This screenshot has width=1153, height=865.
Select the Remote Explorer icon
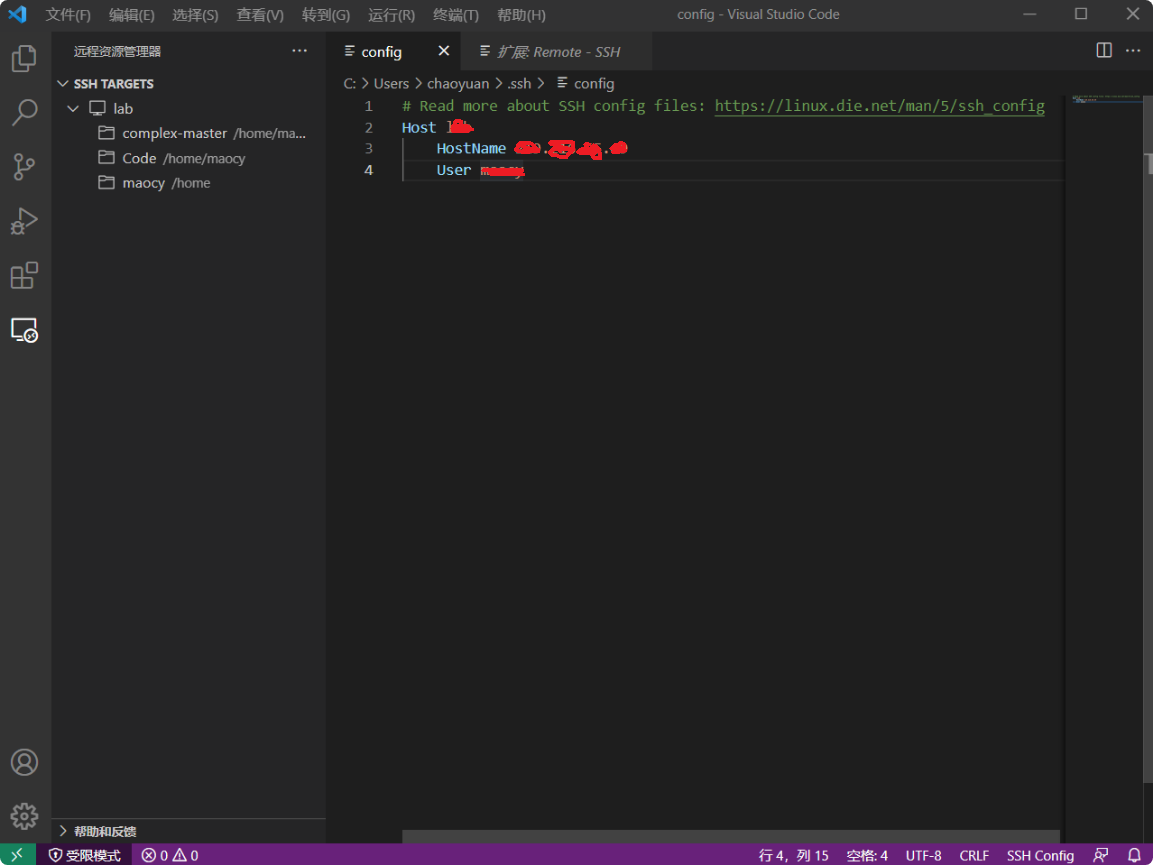pyautogui.click(x=24, y=330)
